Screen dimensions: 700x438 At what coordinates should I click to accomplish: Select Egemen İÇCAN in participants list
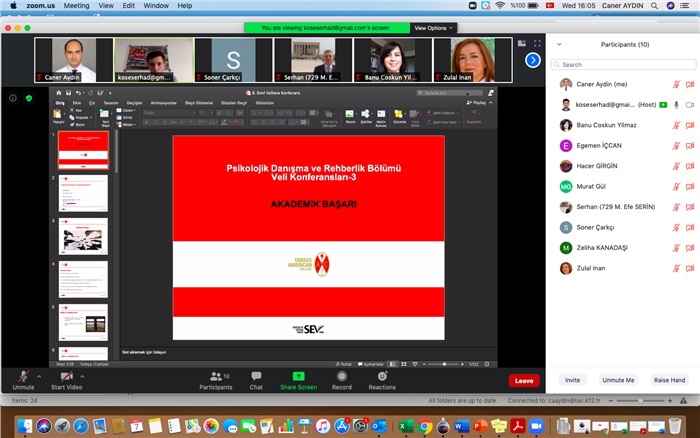coord(623,146)
